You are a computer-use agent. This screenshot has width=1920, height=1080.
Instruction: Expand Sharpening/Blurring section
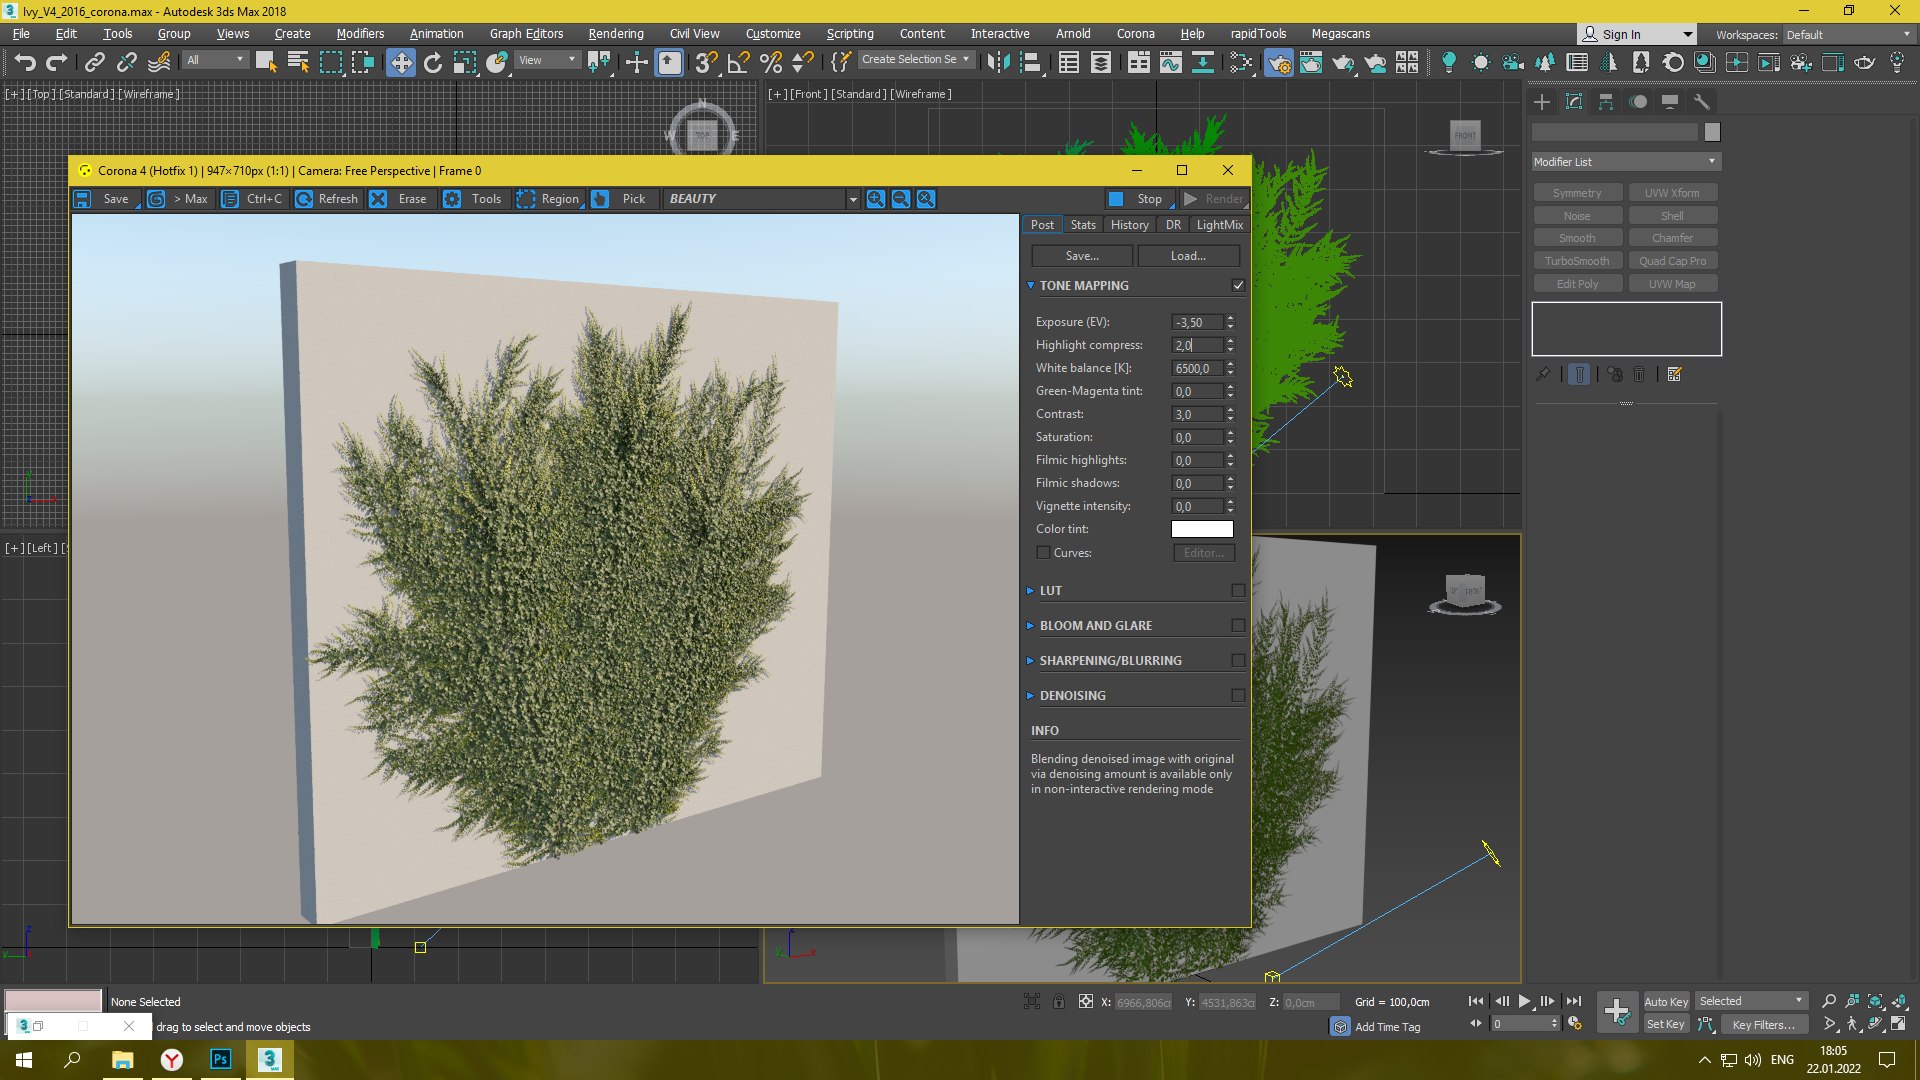pos(1030,661)
